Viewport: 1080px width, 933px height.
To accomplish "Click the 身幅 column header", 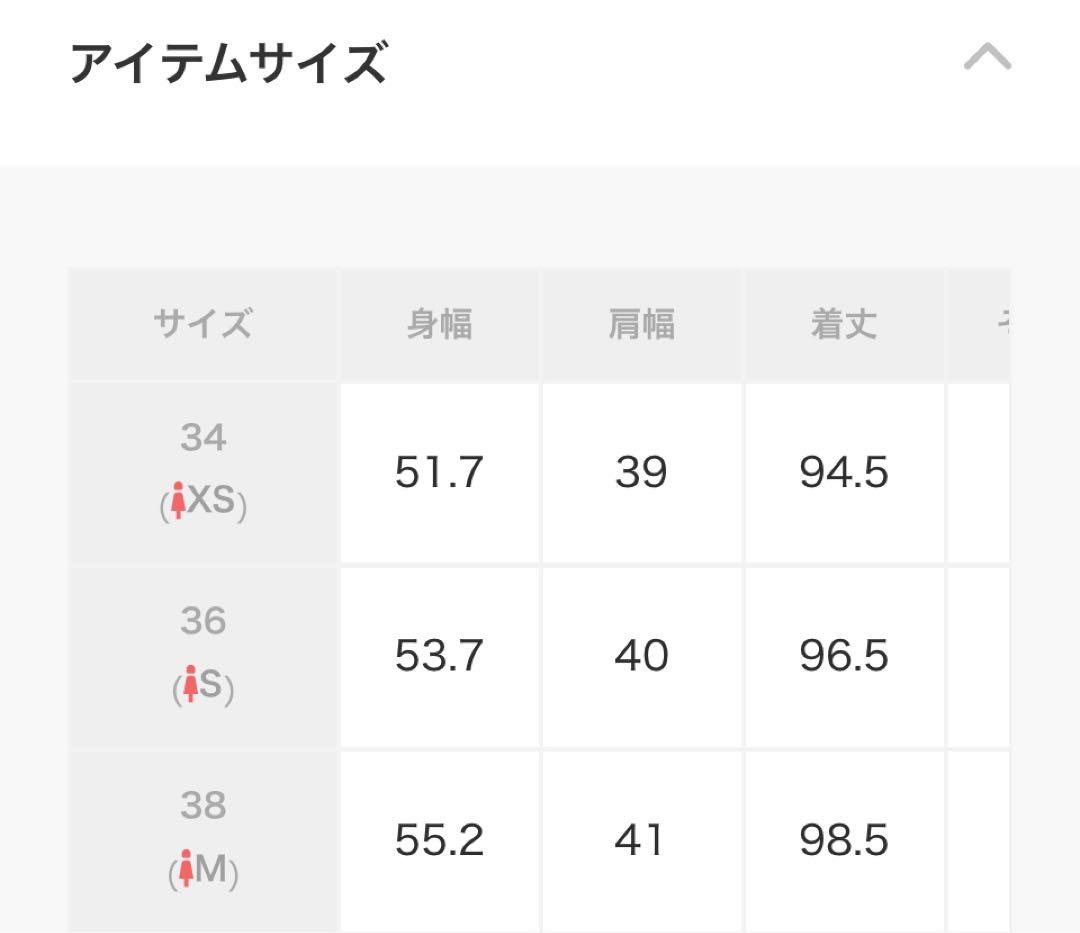I will tap(441, 323).
